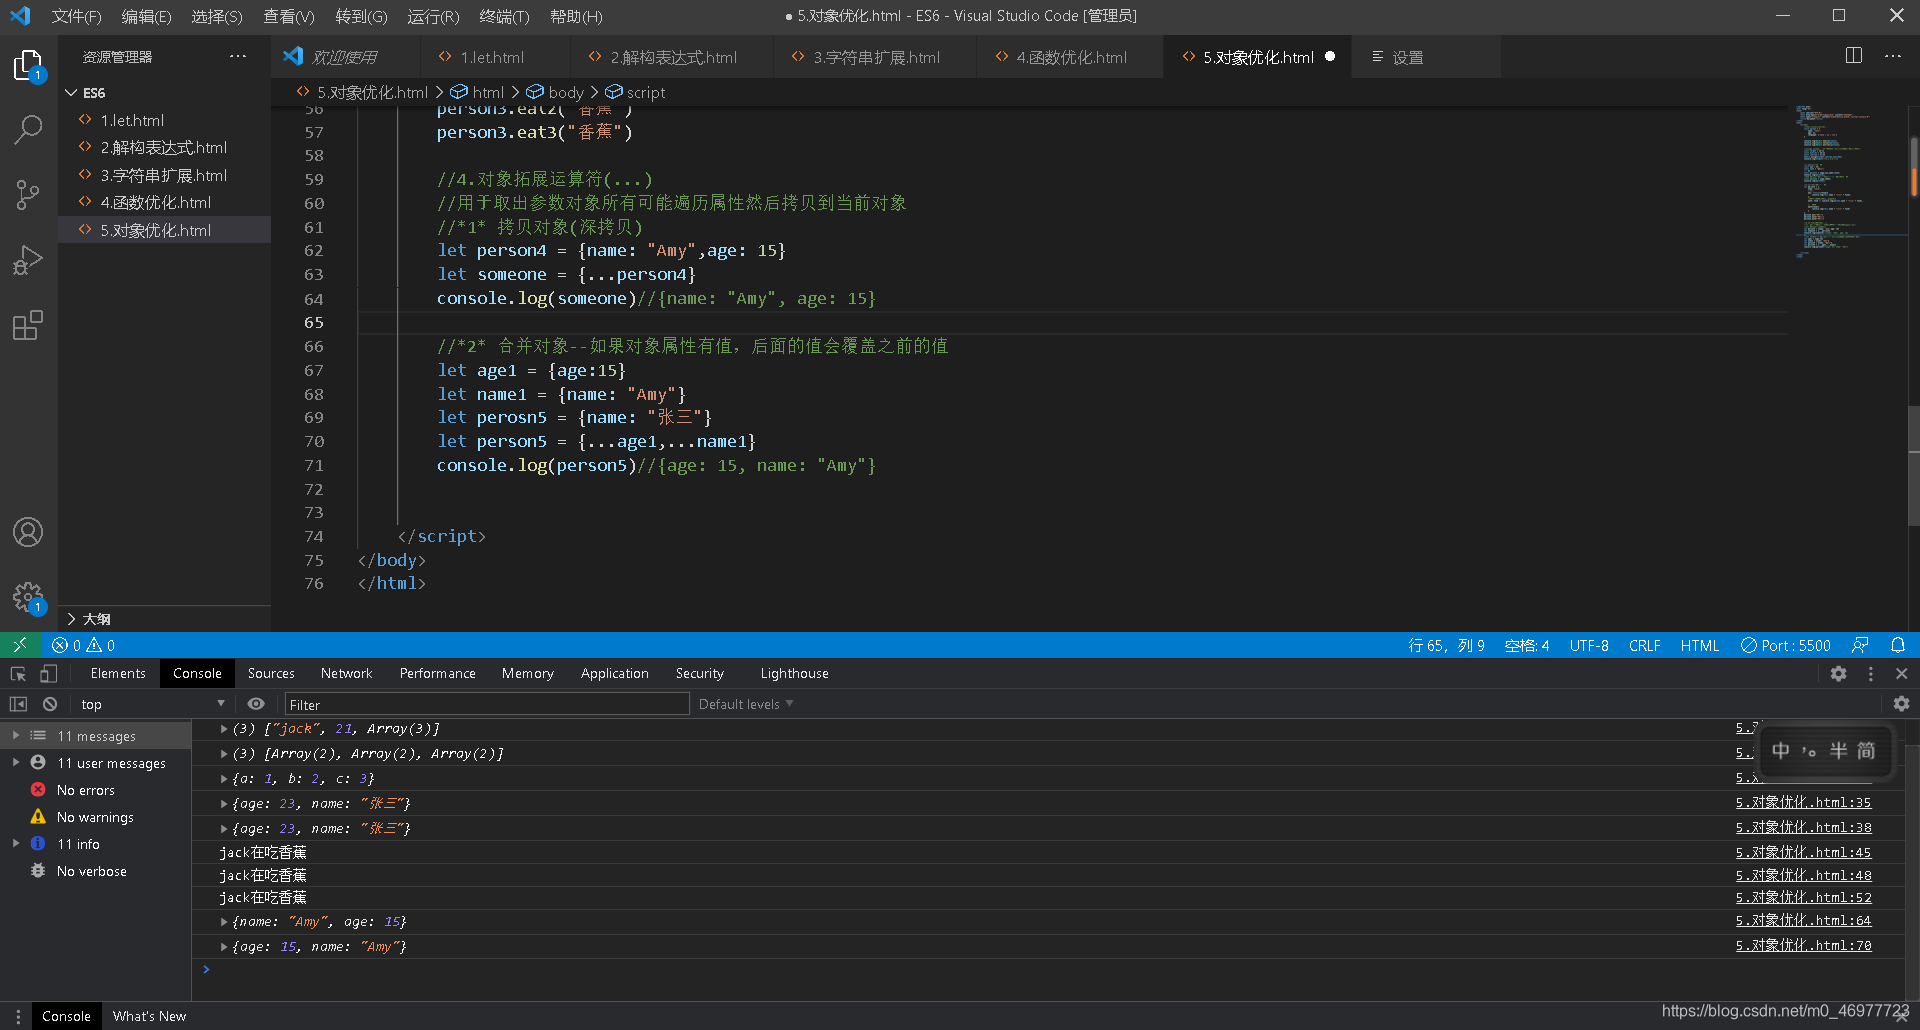Click the Split Editor Right icon
Image resolution: width=1920 pixels, height=1030 pixels.
tap(1853, 56)
